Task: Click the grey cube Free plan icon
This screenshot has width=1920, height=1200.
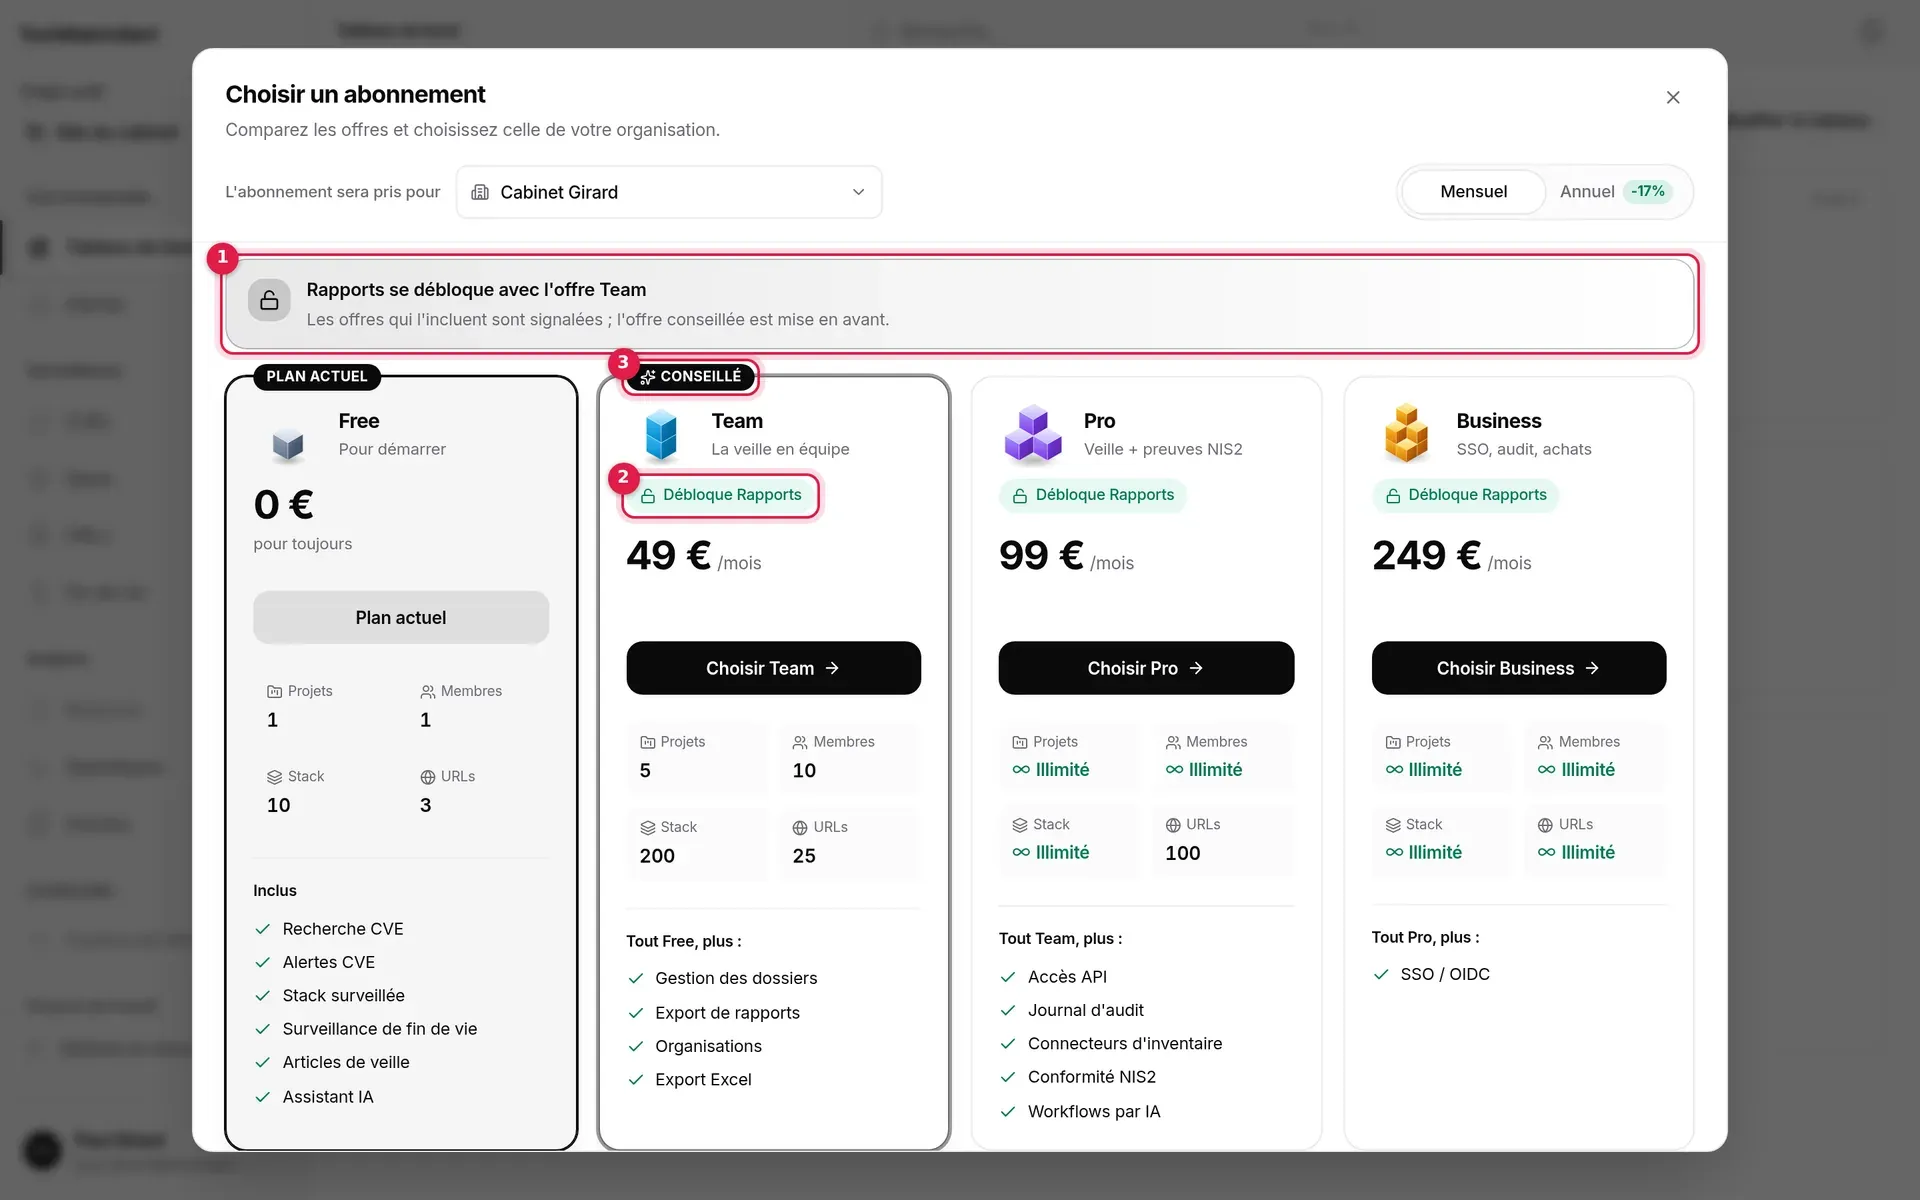Action: pyautogui.click(x=288, y=444)
